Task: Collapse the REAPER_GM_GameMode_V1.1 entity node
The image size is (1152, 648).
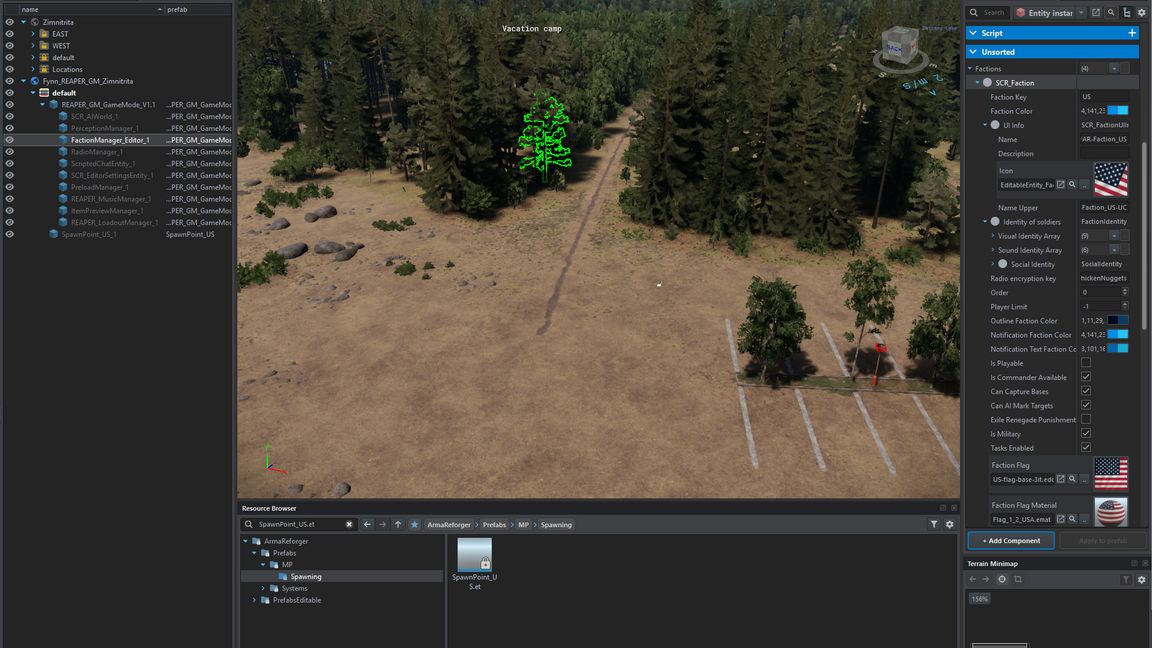Action: coord(43,104)
